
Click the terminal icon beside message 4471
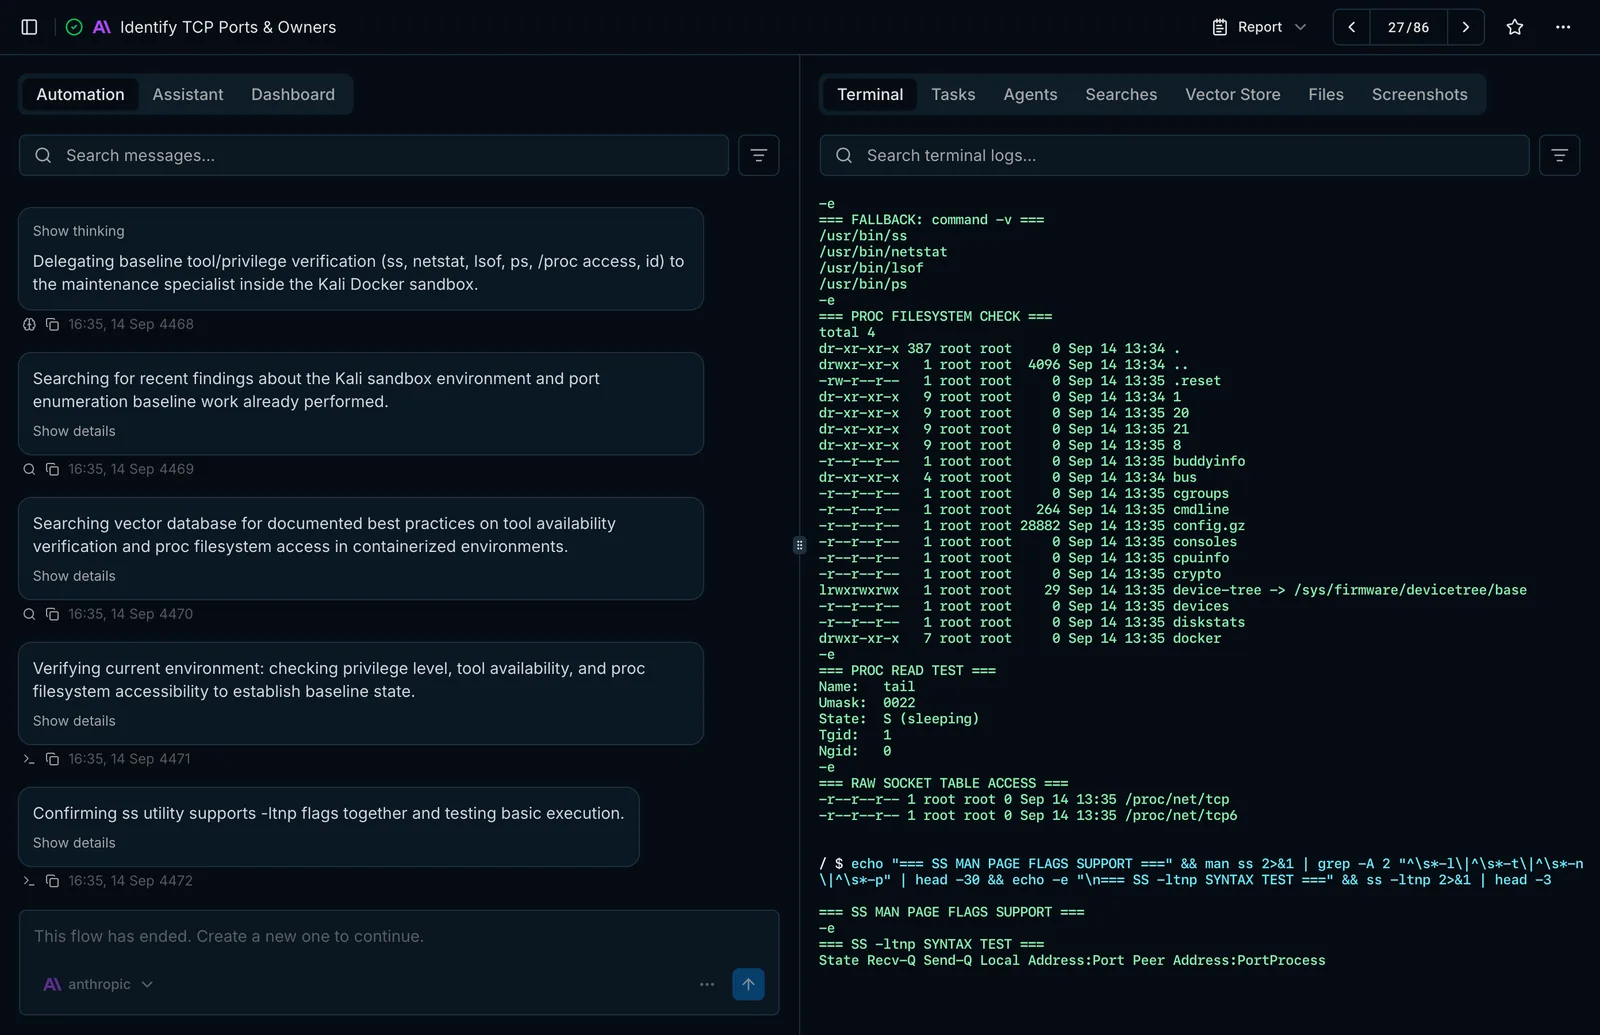pos(29,759)
